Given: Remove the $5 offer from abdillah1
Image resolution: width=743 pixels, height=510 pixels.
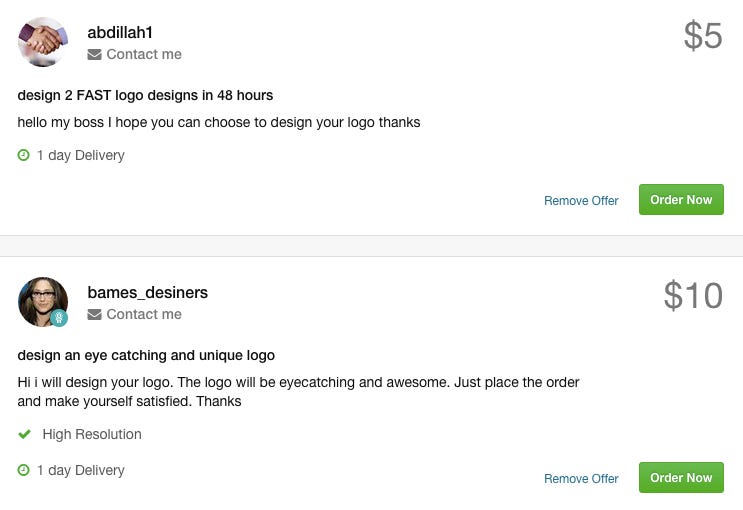Looking at the screenshot, I should [581, 200].
